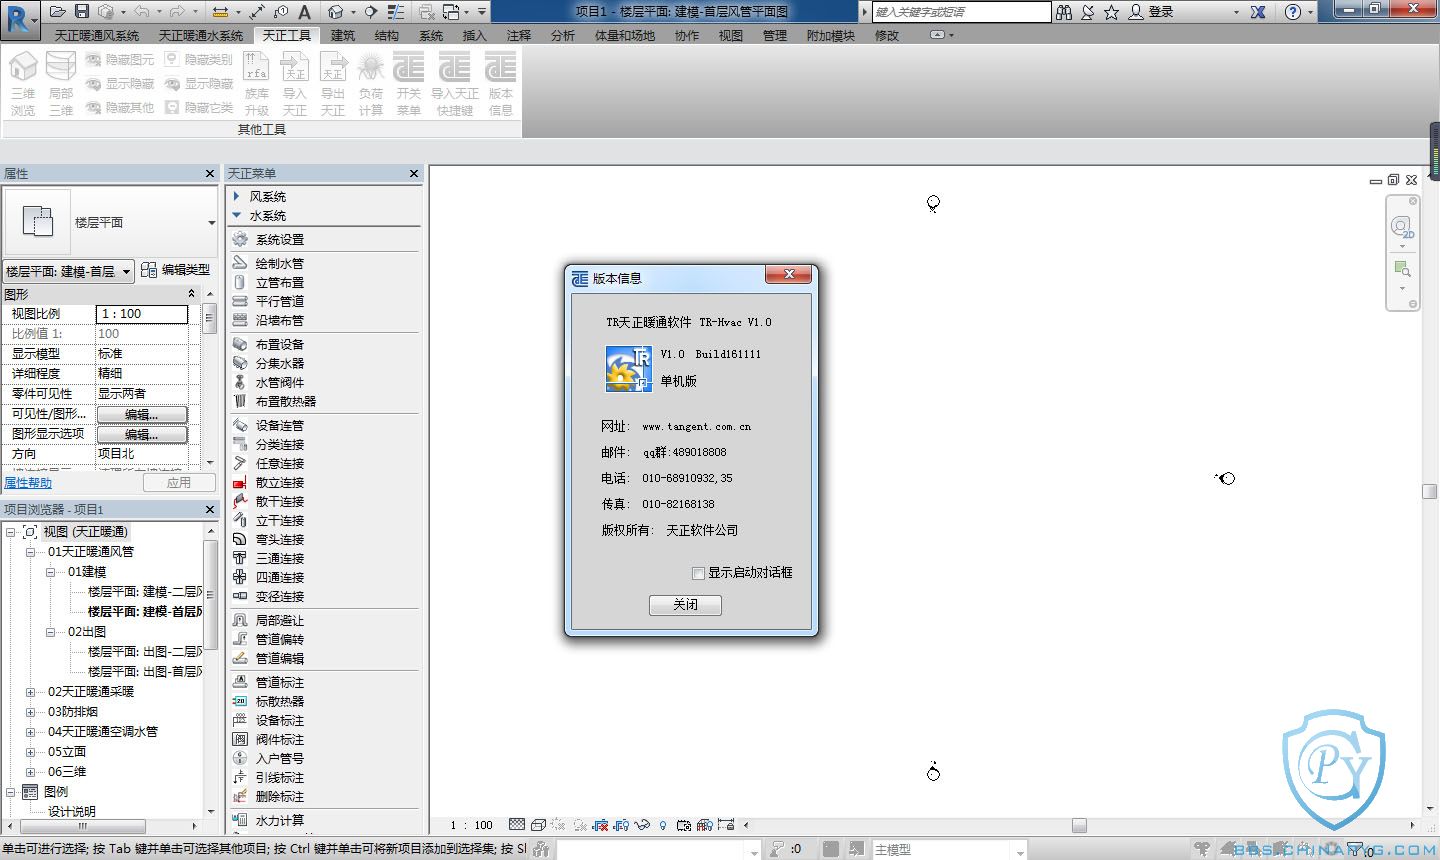
Task: Click the Revit application menu button
Action: (x=20, y=18)
